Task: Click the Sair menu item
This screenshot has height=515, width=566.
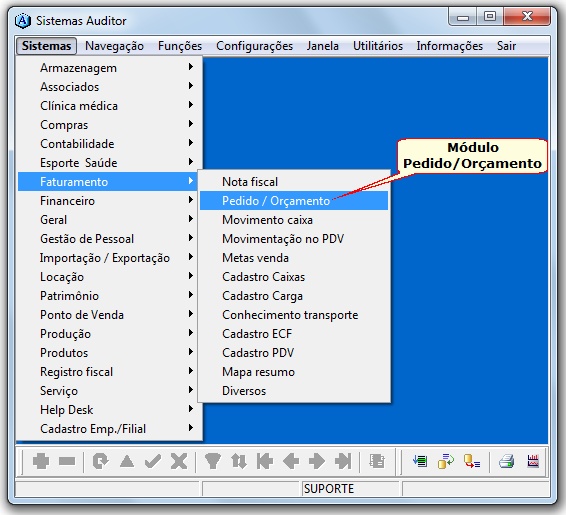Action: (x=506, y=46)
